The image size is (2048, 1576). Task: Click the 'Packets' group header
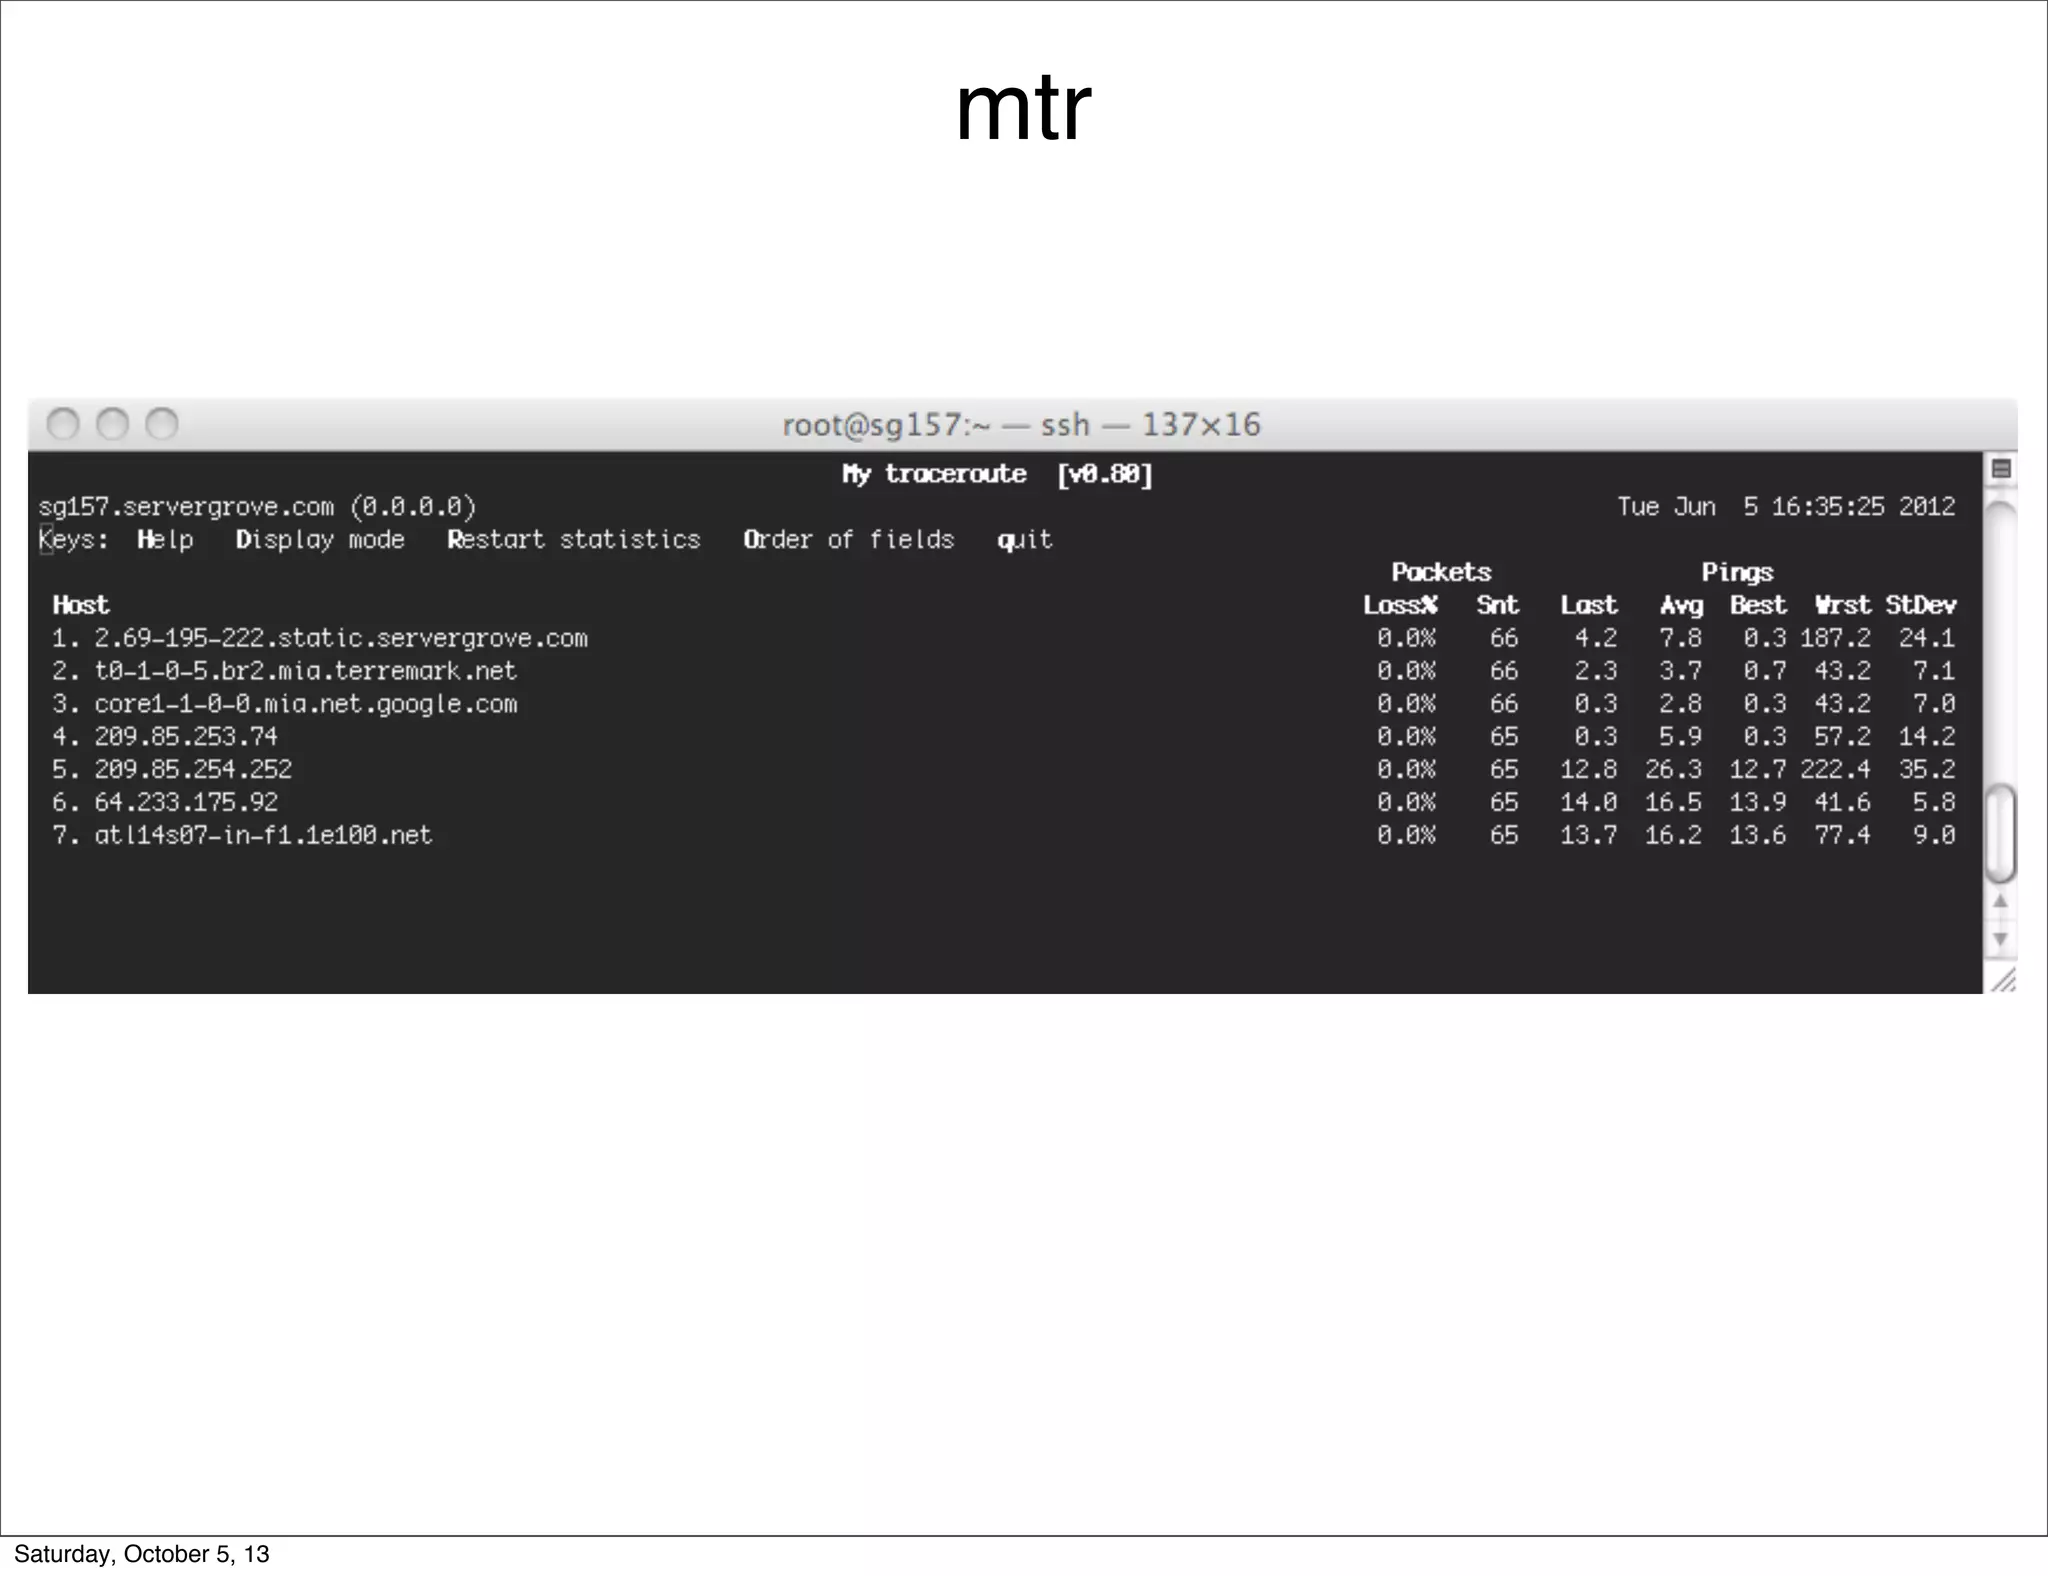click(1441, 572)
